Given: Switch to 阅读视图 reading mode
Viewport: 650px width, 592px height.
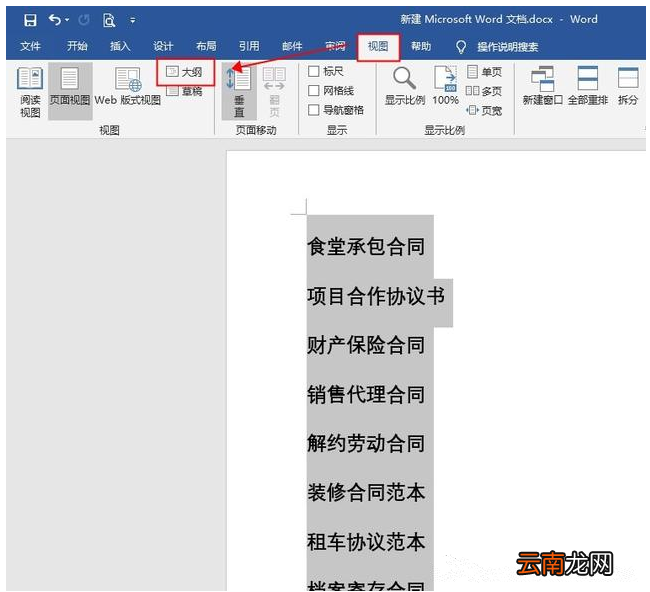Looking at the screenshot, I should [x=30, y=92].
